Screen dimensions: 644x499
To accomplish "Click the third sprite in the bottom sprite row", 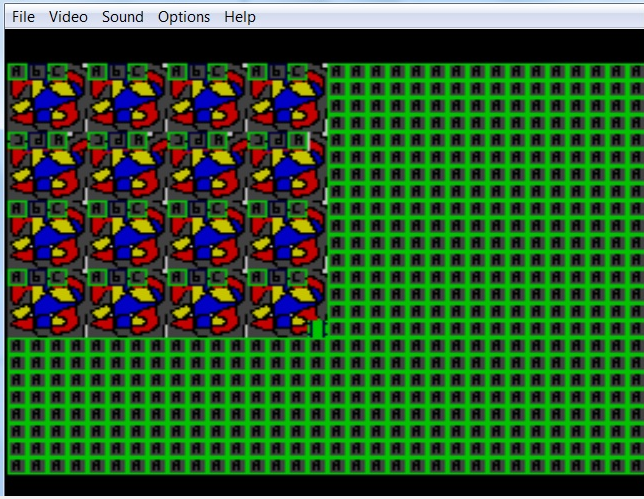I will click(x=206, y=302).
